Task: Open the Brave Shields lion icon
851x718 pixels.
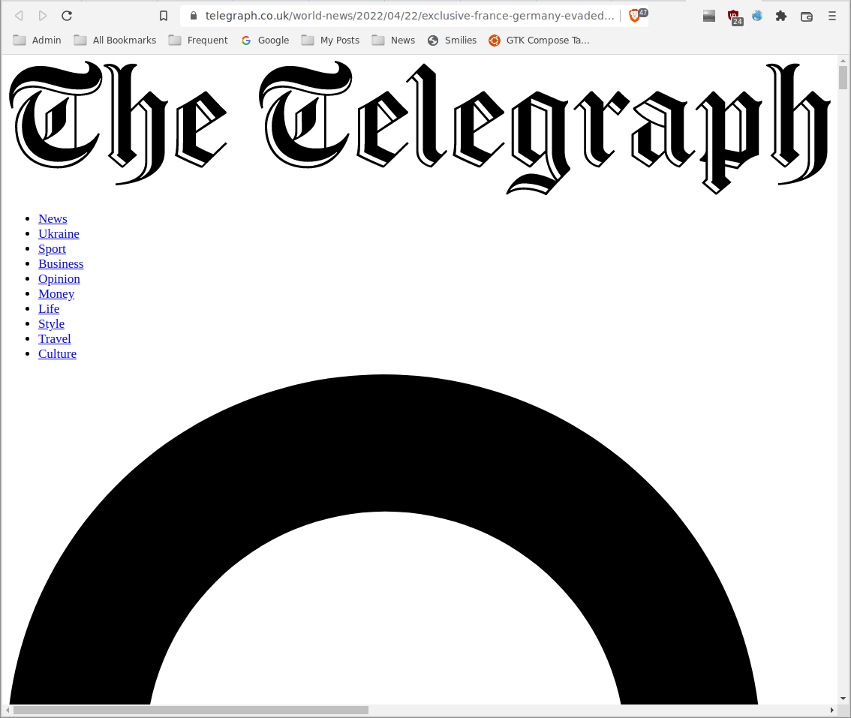Action: pos(634,16)
